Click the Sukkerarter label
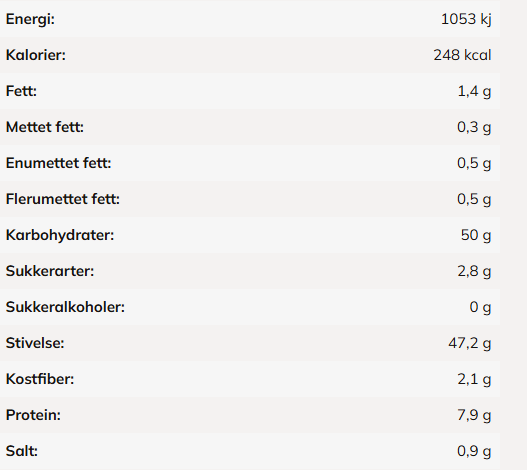This screenshot has width=527, height=470. point(50,271)
